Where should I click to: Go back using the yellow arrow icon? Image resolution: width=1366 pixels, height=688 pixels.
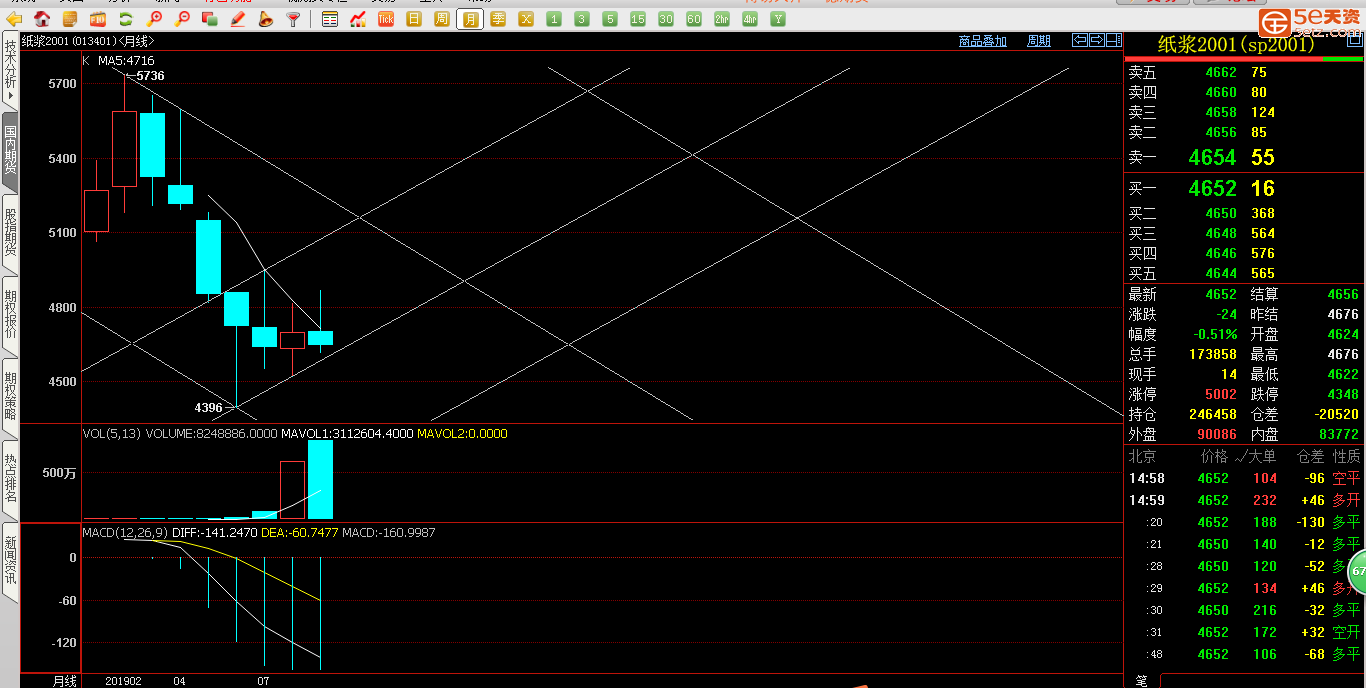14,19
